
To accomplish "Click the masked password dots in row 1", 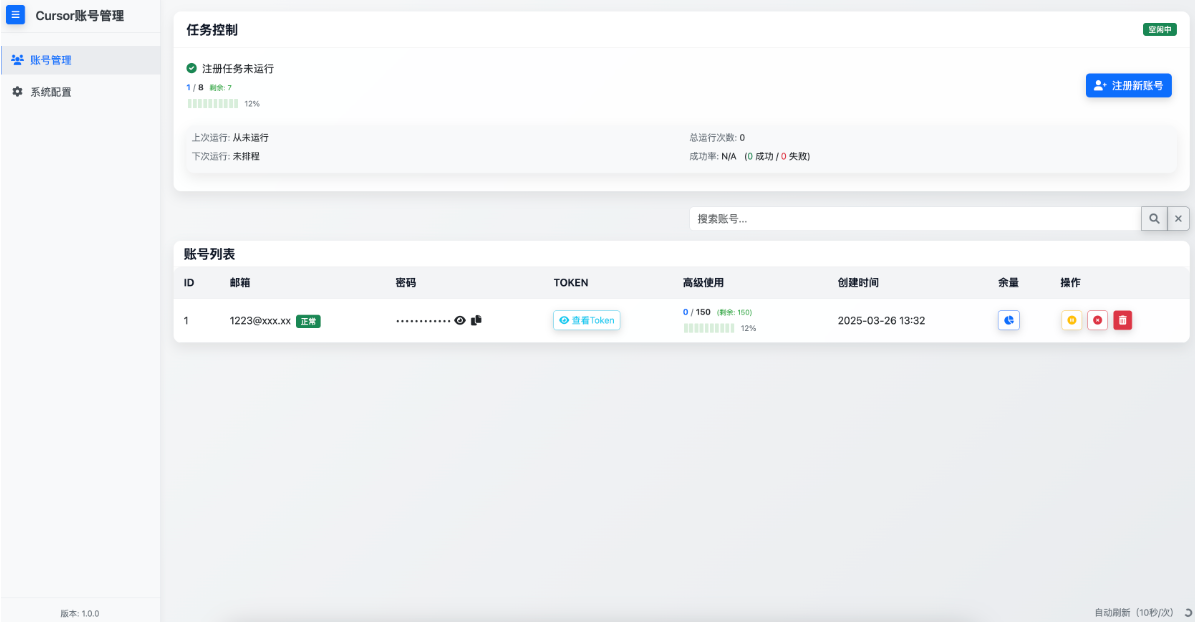I will (423, 321).
